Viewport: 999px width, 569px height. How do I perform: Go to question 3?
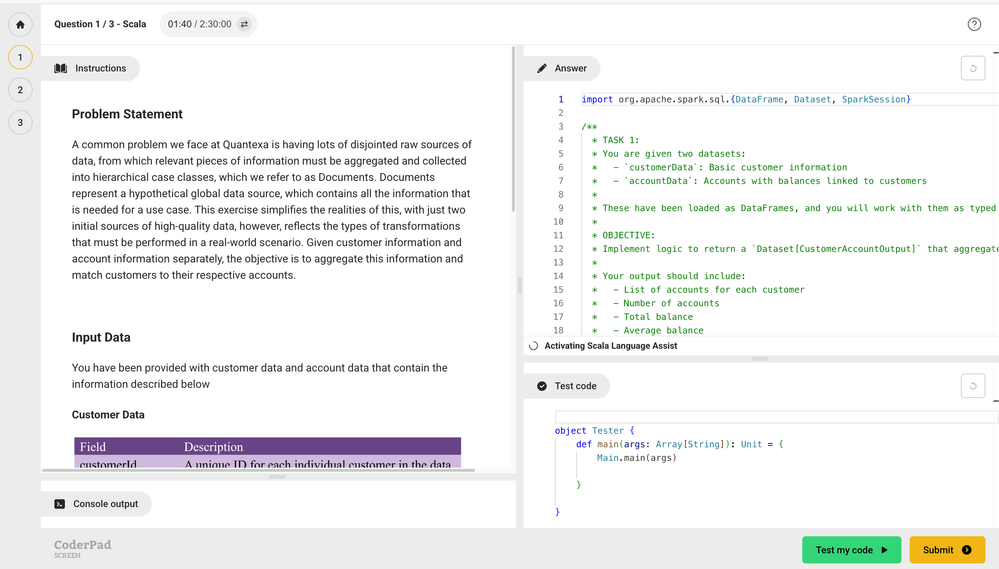tap(20, 122)
